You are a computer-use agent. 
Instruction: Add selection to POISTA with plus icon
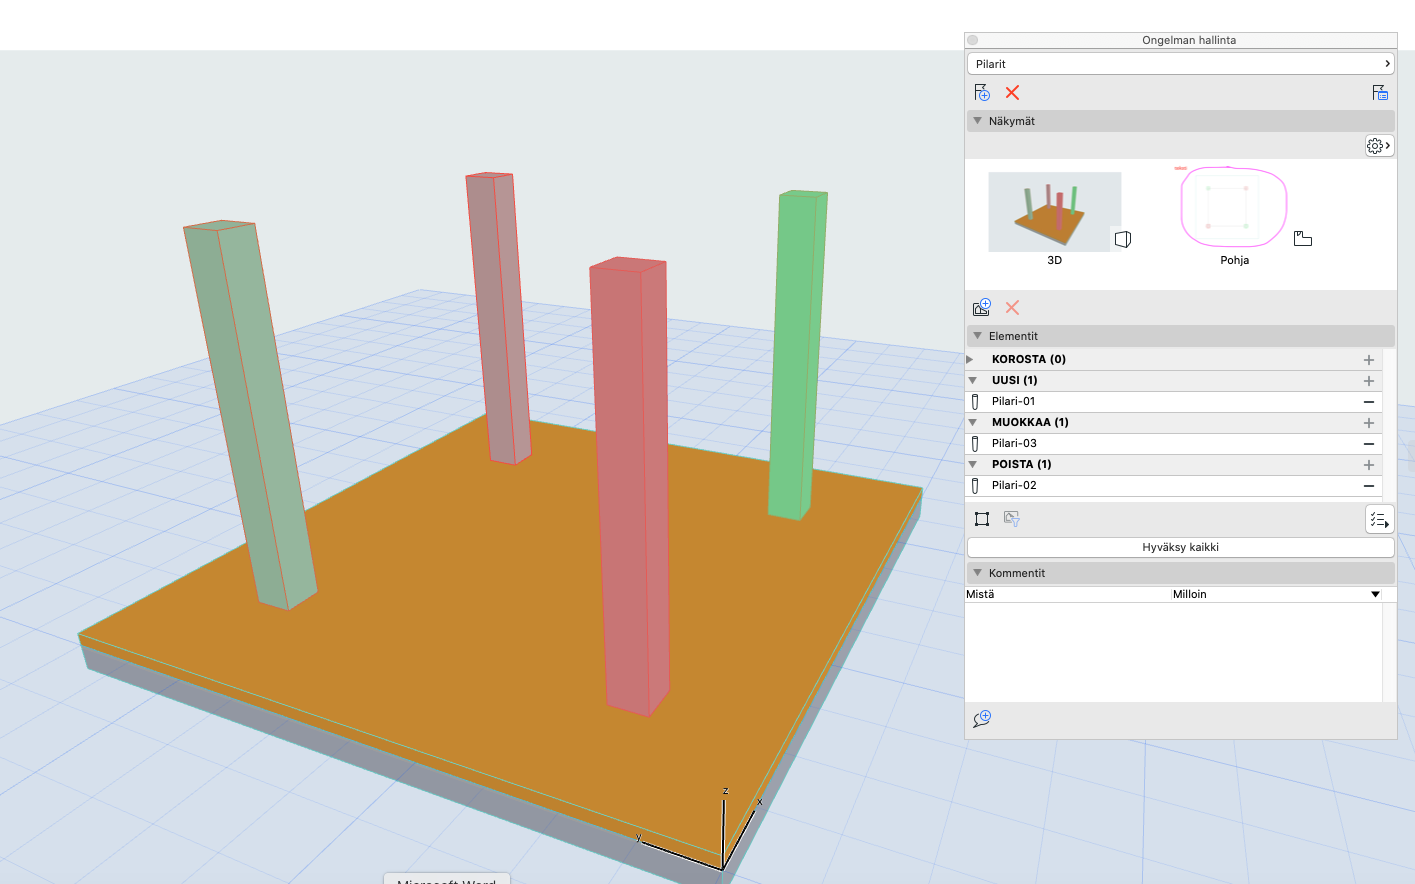1369,465
